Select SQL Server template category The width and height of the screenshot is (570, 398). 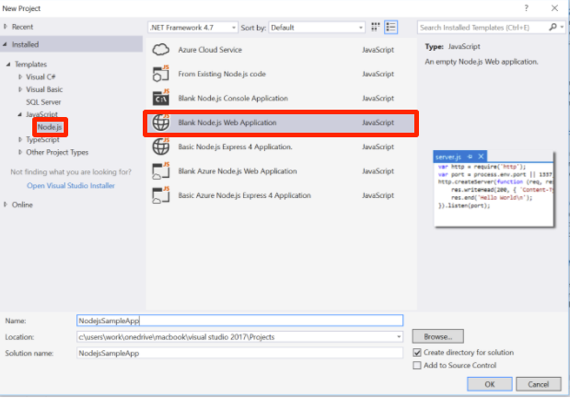[x=43, y=102]
